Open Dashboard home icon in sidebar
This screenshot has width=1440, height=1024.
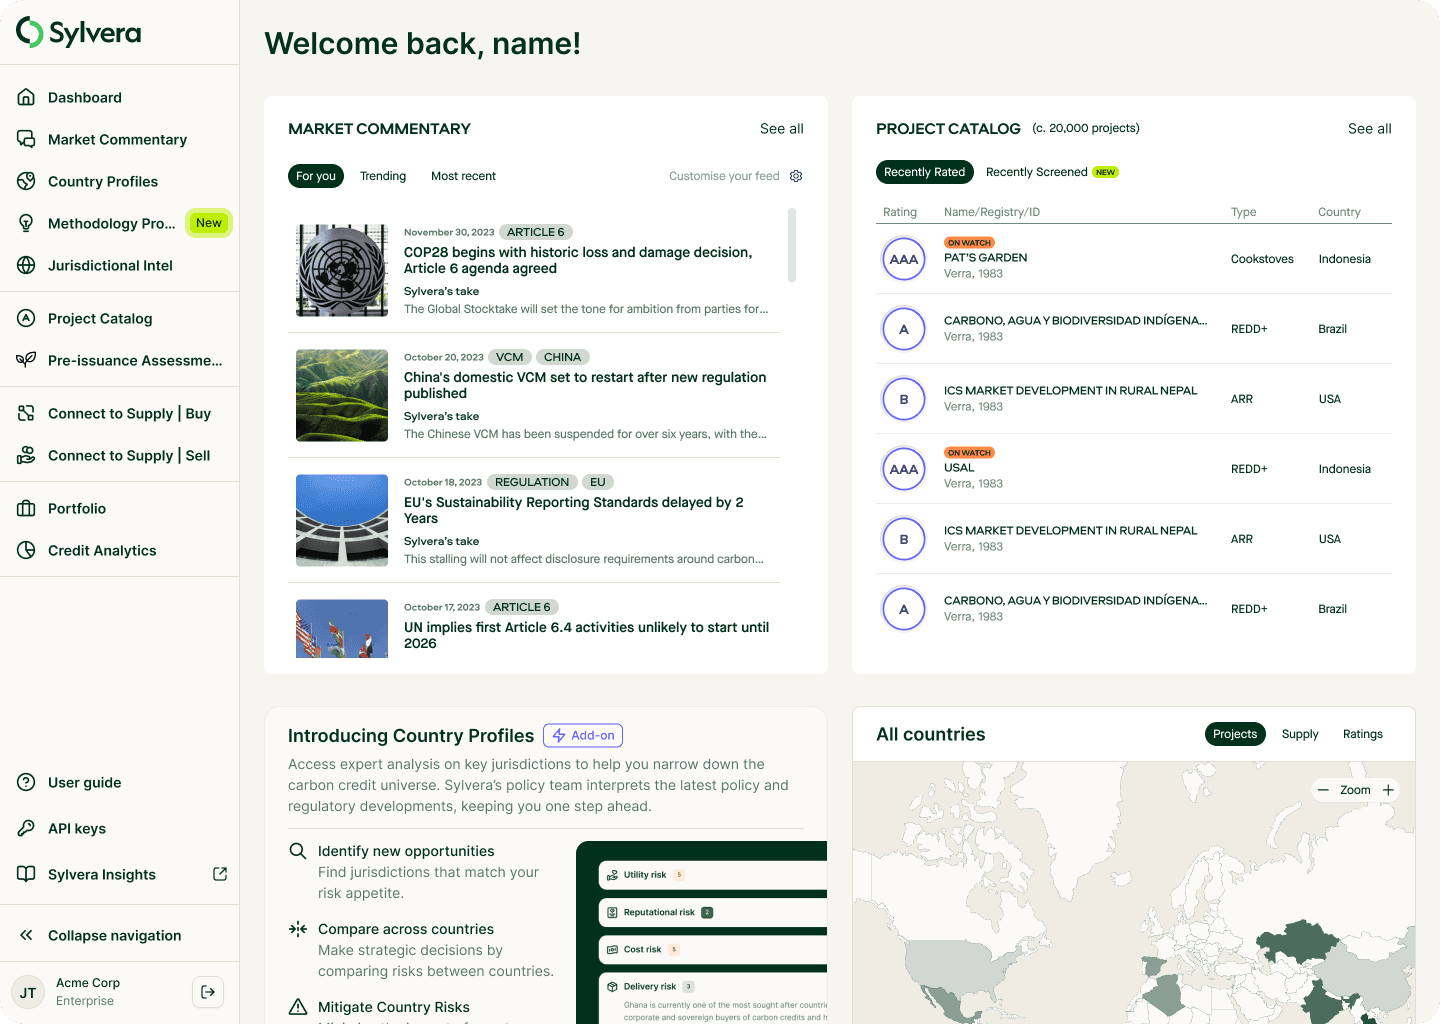pos(27,97)
